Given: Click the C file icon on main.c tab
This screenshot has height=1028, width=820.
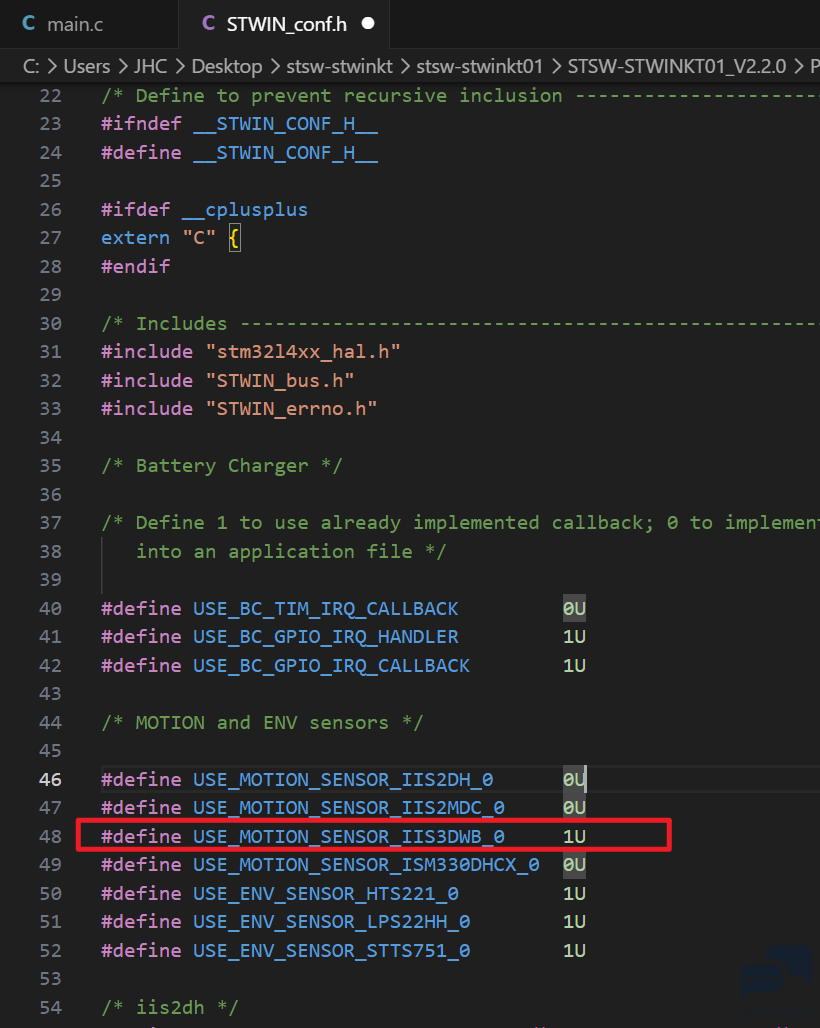Looking at the screenshot, I should [x=28, y=23].
